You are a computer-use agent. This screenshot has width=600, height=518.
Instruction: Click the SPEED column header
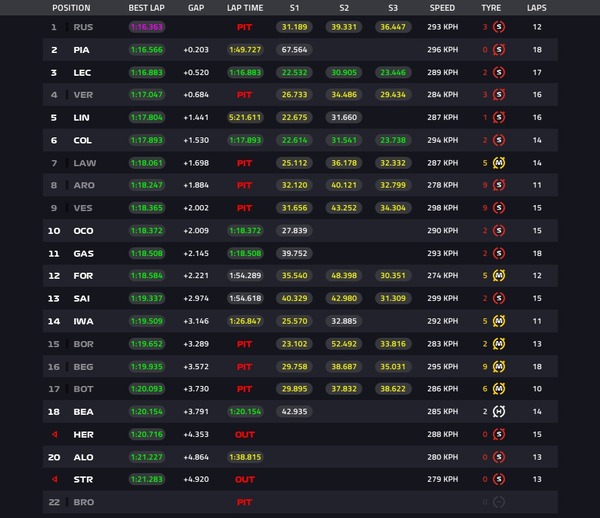pyautogui.click(x=442, y=8)
